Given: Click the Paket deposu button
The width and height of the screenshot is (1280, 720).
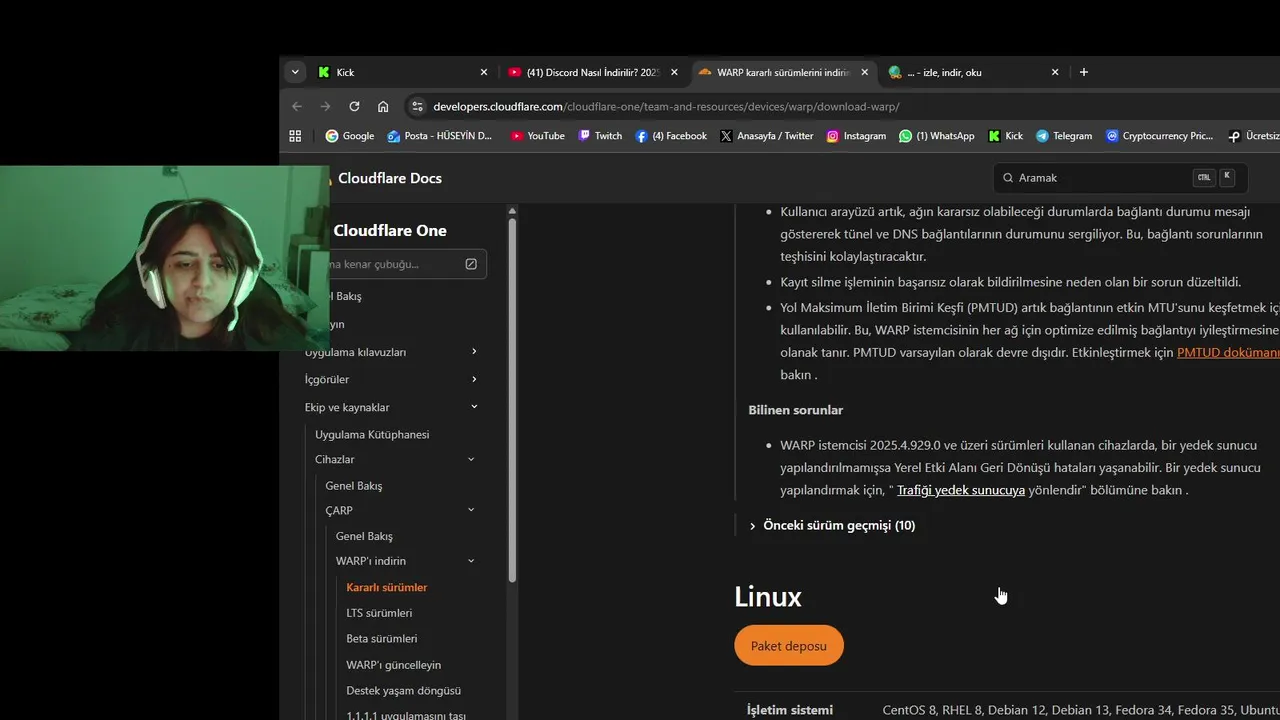Looking at the screenshot, I should (789, 646).
